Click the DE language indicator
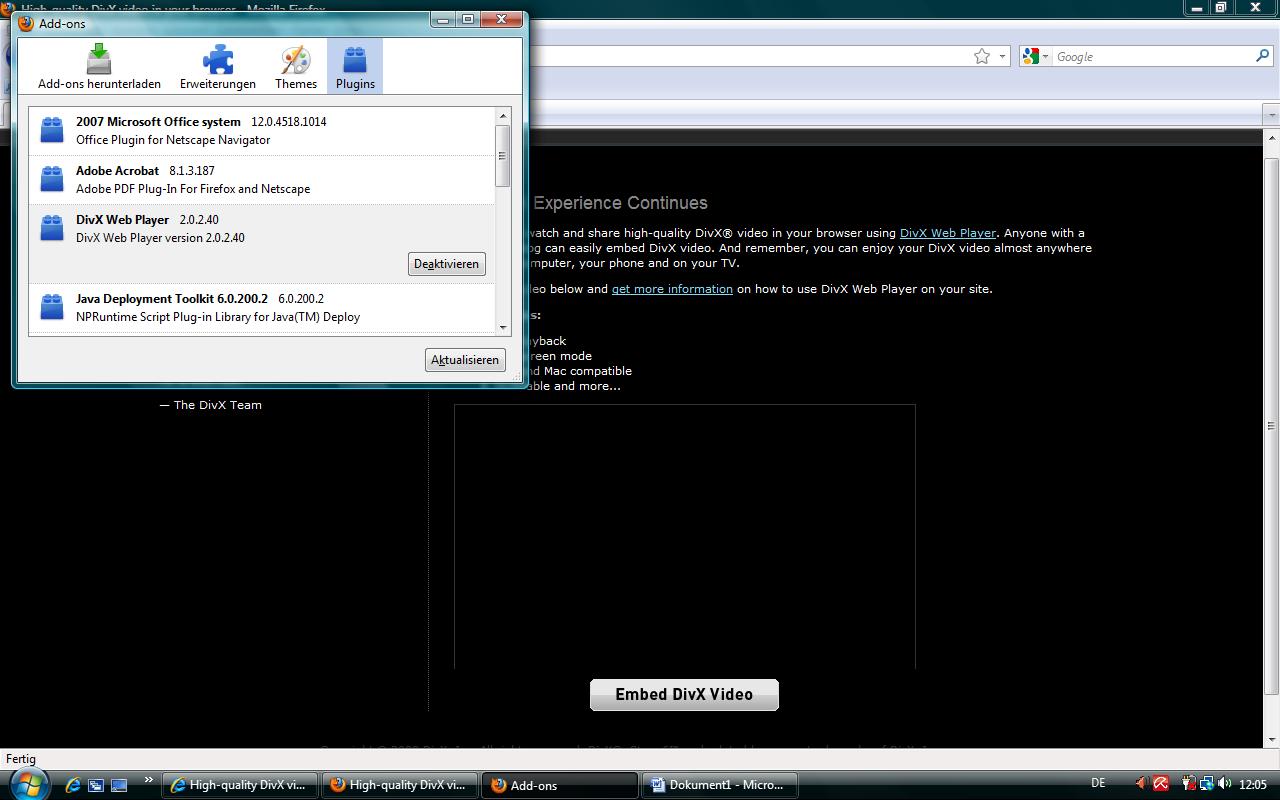Viewport: 1280px width, 800px height. (1098, 784)
